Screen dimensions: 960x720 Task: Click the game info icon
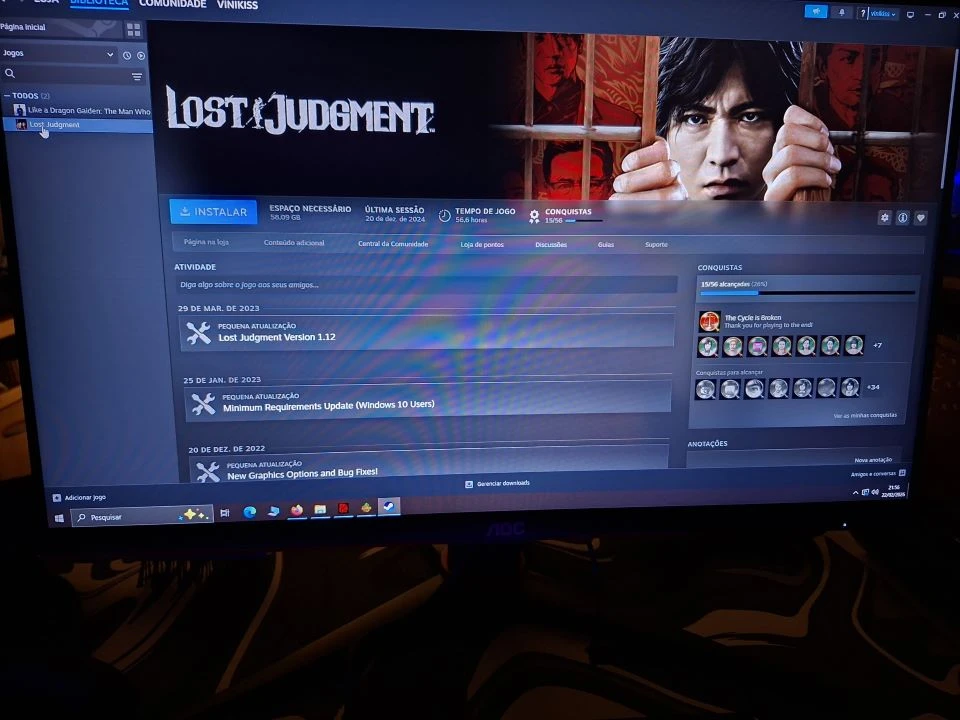902,218
